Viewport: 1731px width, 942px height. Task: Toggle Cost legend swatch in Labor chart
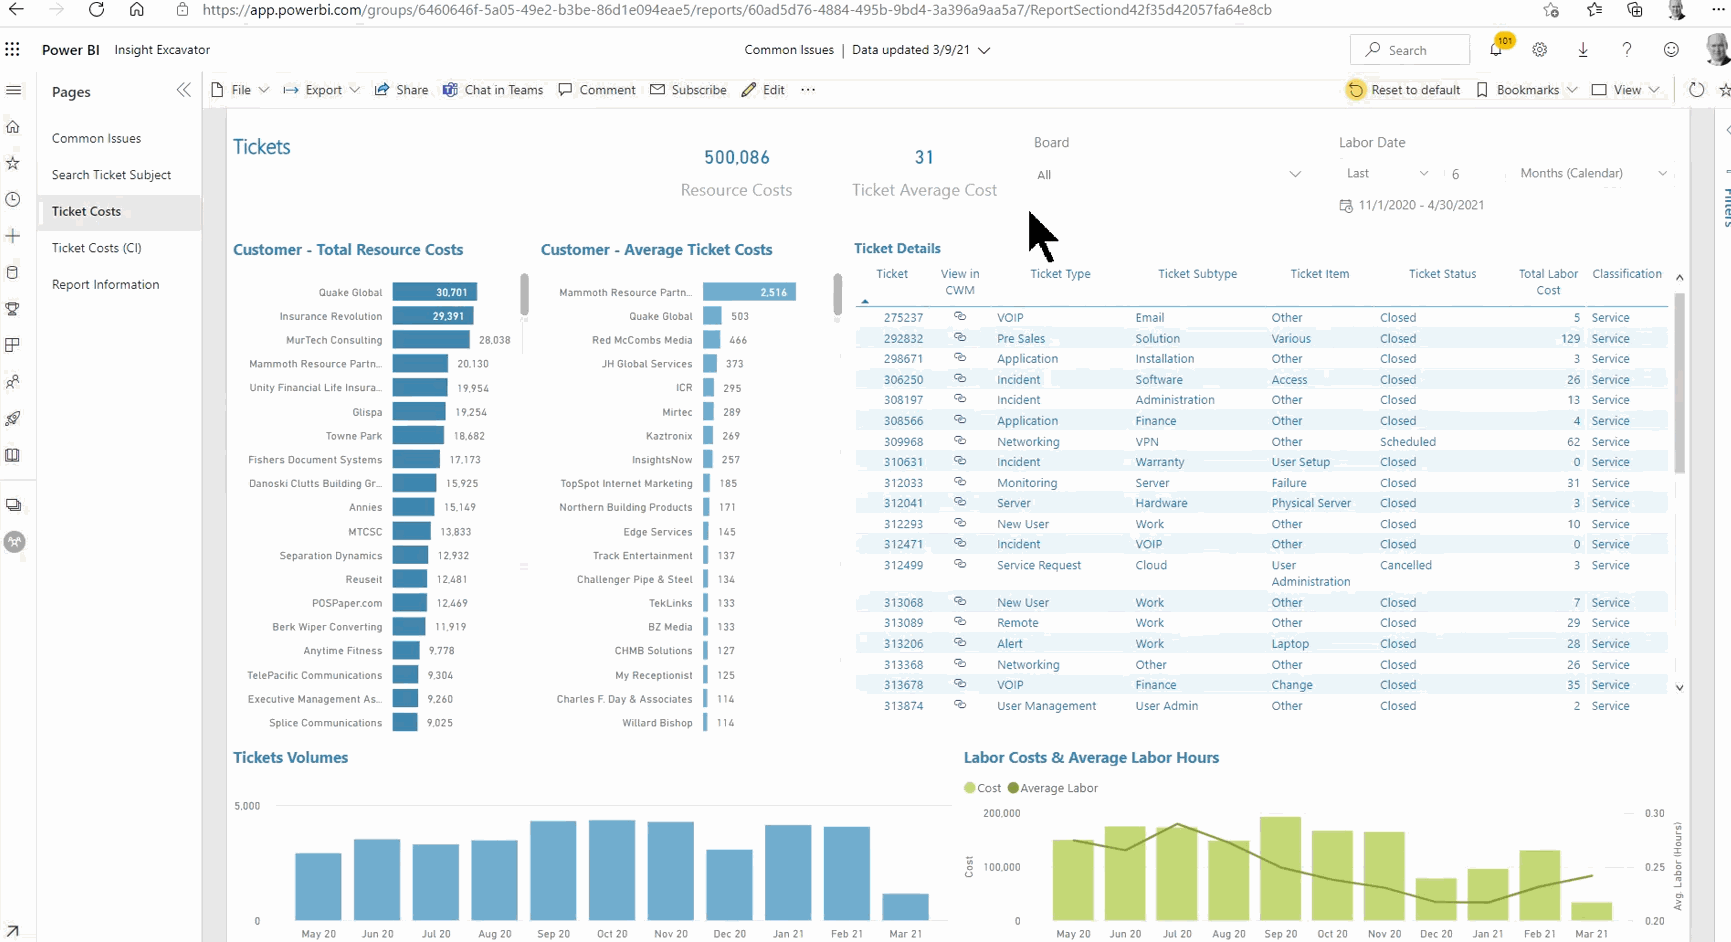point(969,788)
